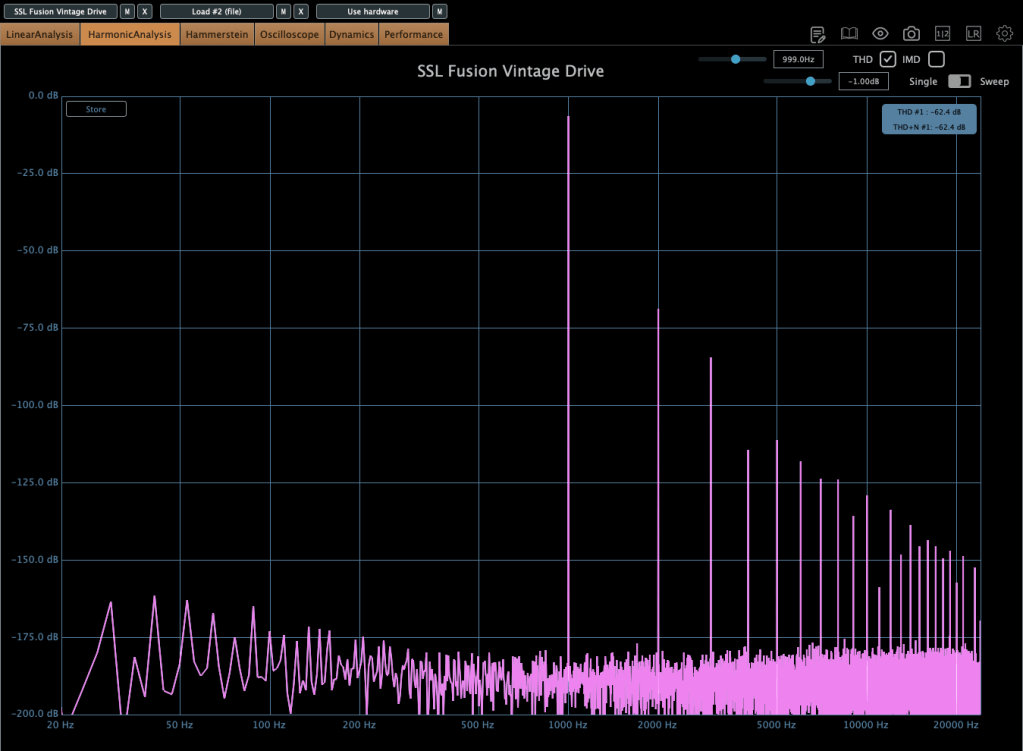Click the M button beside Use hardware
The height and width of the screenshot is (751, 1023).
pos(439,11)
